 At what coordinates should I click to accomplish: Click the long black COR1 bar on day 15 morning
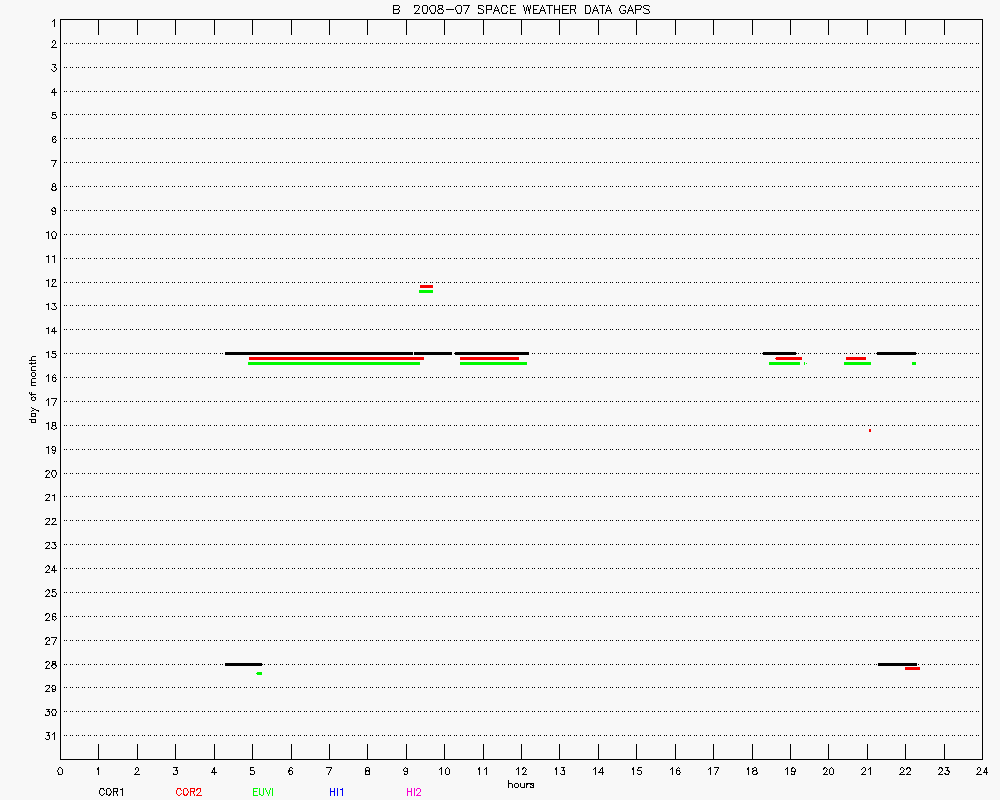(x=319, y=353)
